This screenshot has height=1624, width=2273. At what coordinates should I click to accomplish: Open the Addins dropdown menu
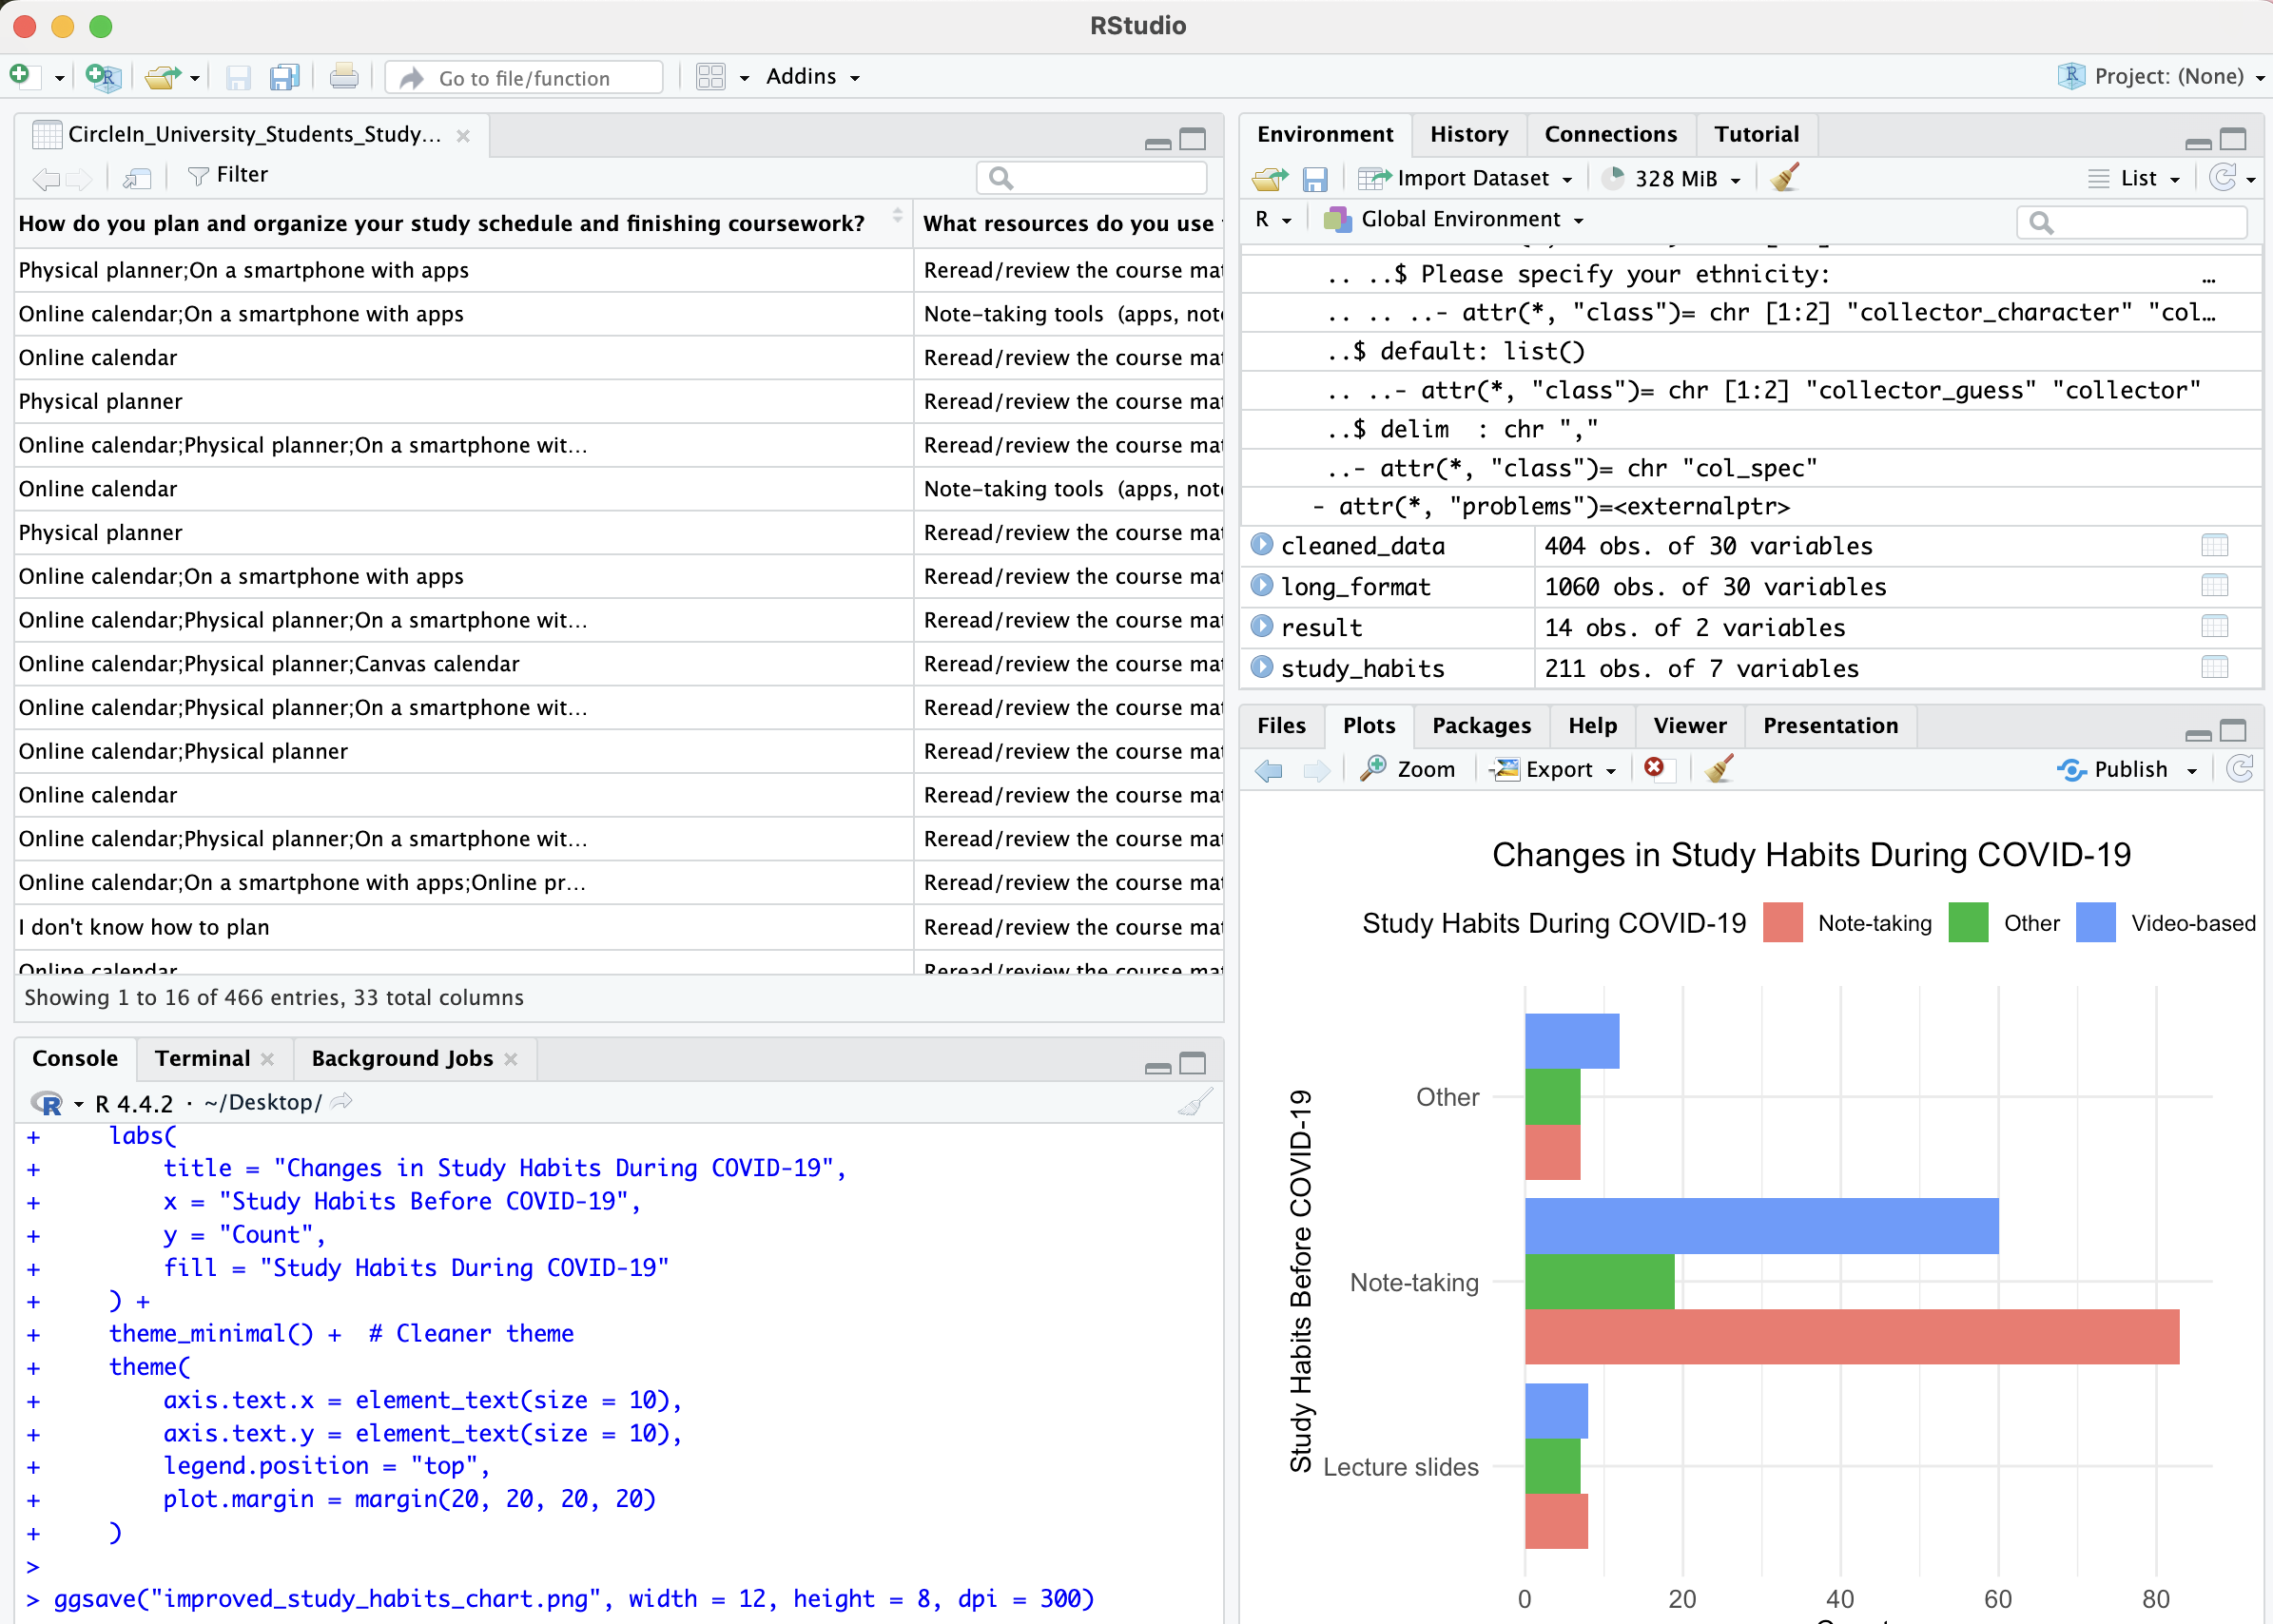tap(813, 77)
